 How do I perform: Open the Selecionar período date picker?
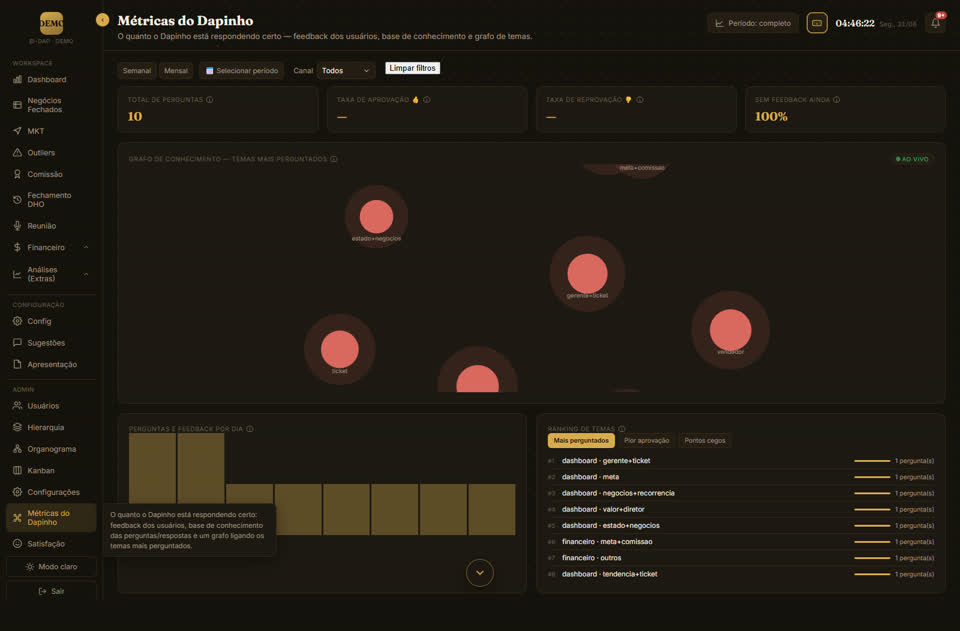(242, 70)
